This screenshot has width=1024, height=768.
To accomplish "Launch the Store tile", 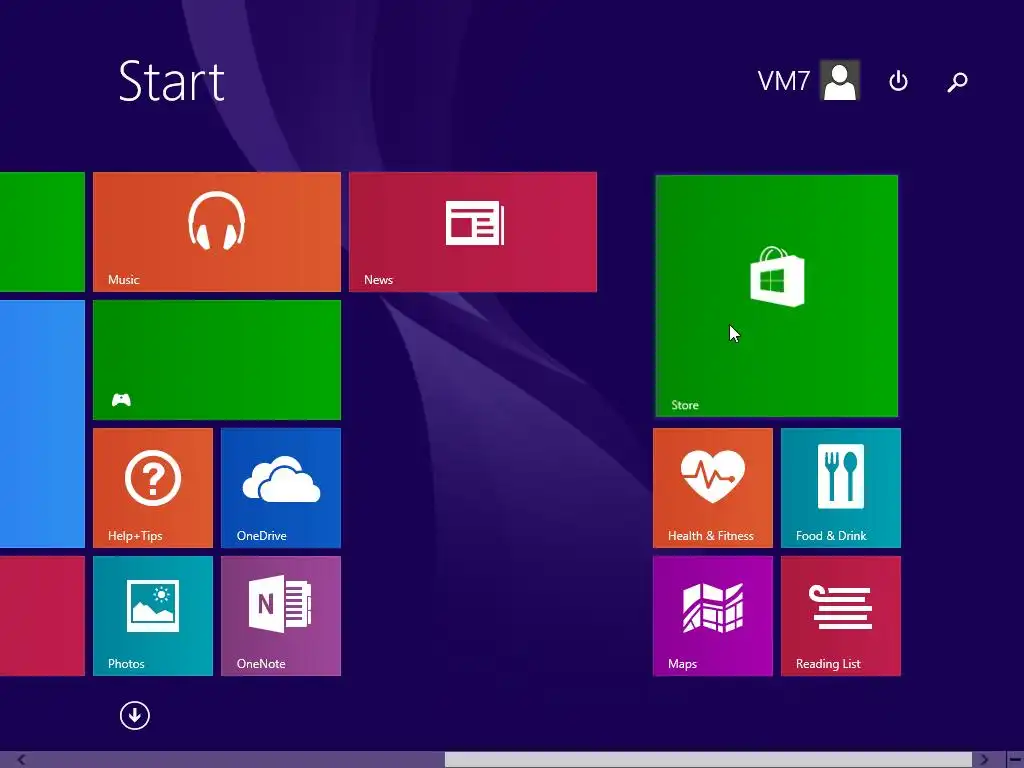I will pyautogui.click(x=776, y=296).
